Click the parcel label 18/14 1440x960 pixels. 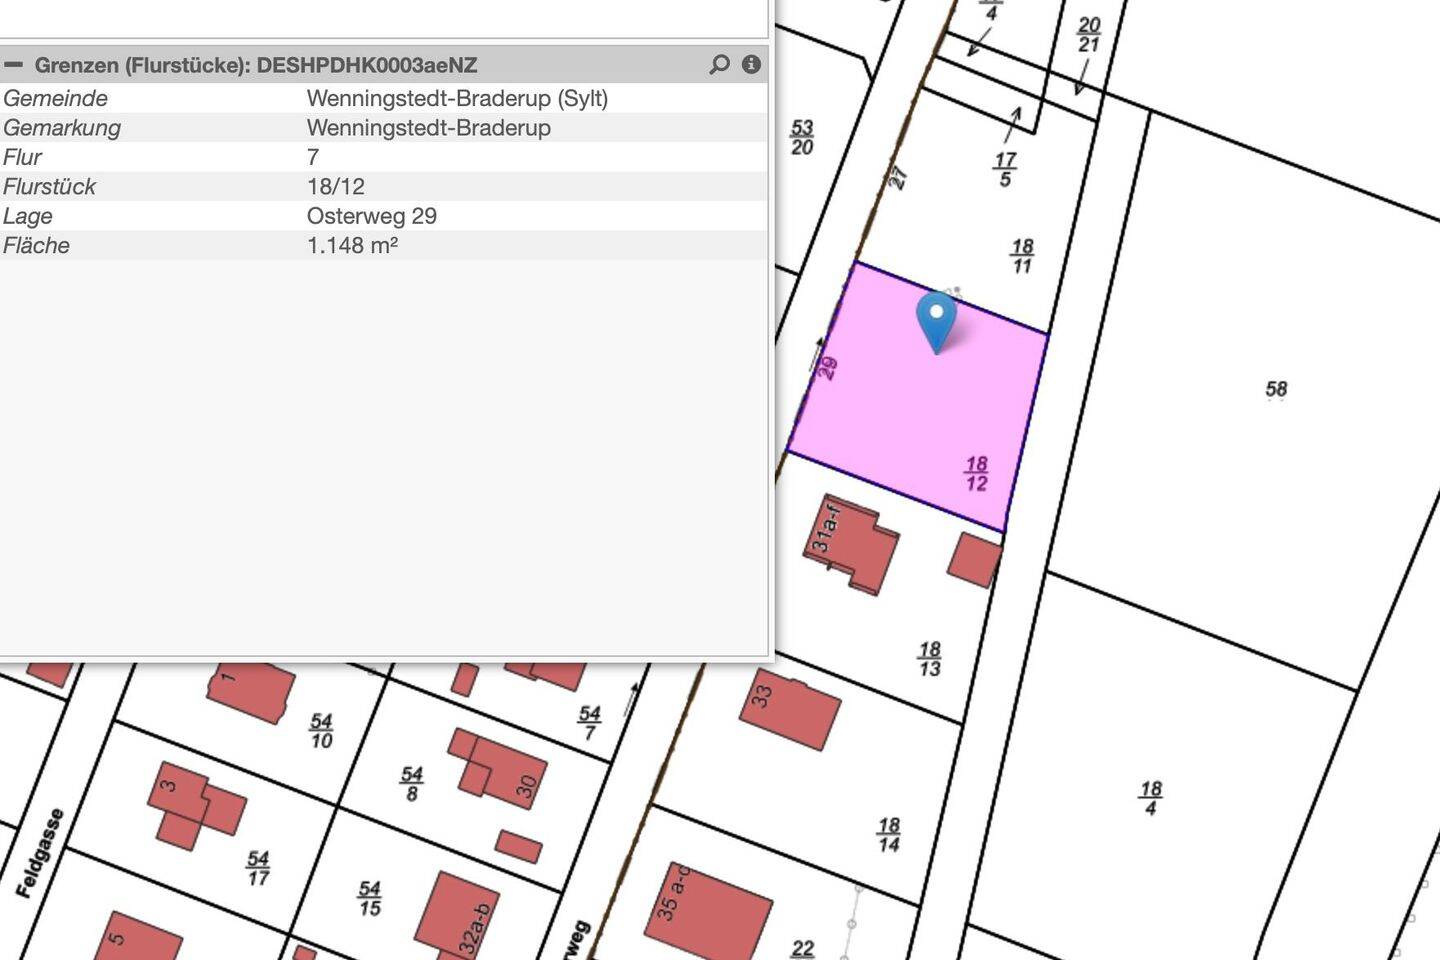(x=889, y=835)
